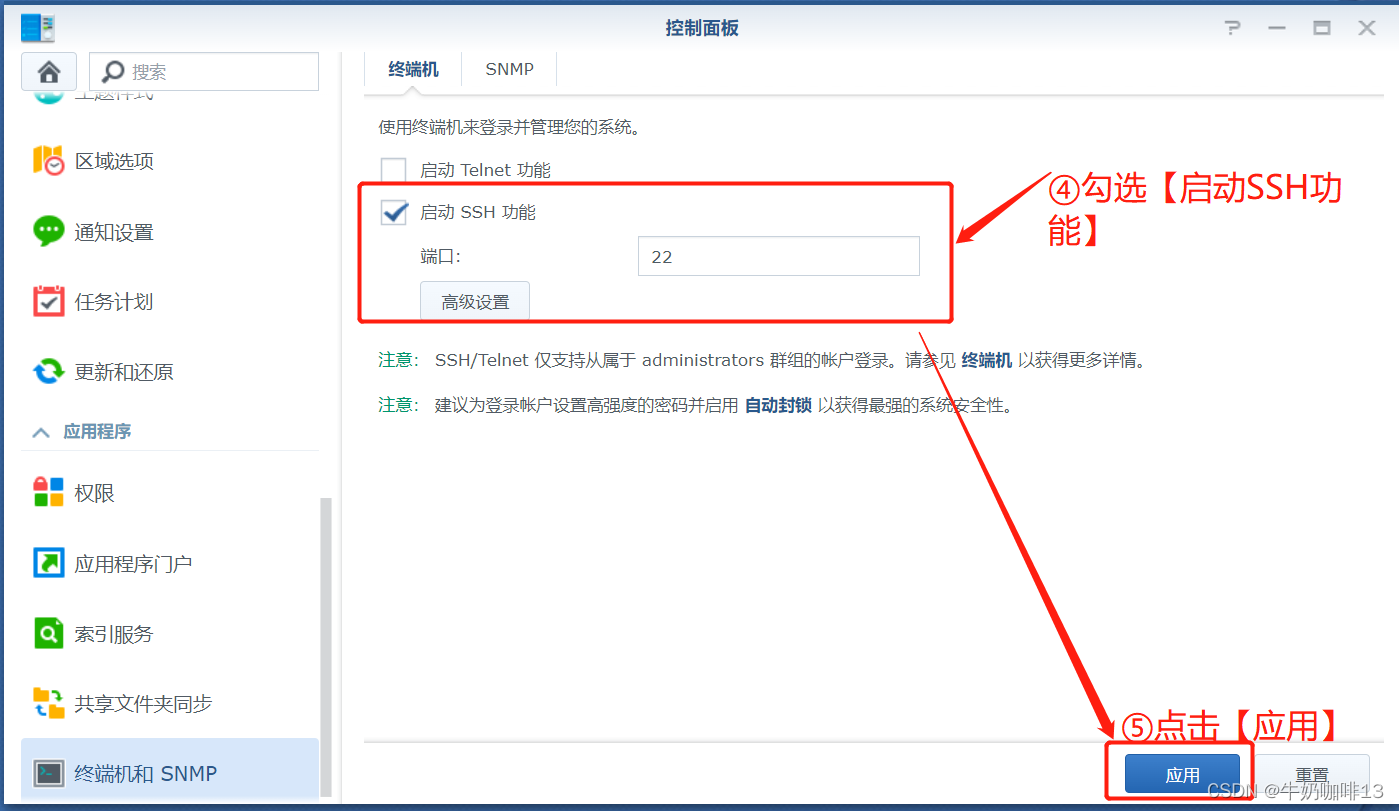Open the 权限 settings

[x=170, y=493]
